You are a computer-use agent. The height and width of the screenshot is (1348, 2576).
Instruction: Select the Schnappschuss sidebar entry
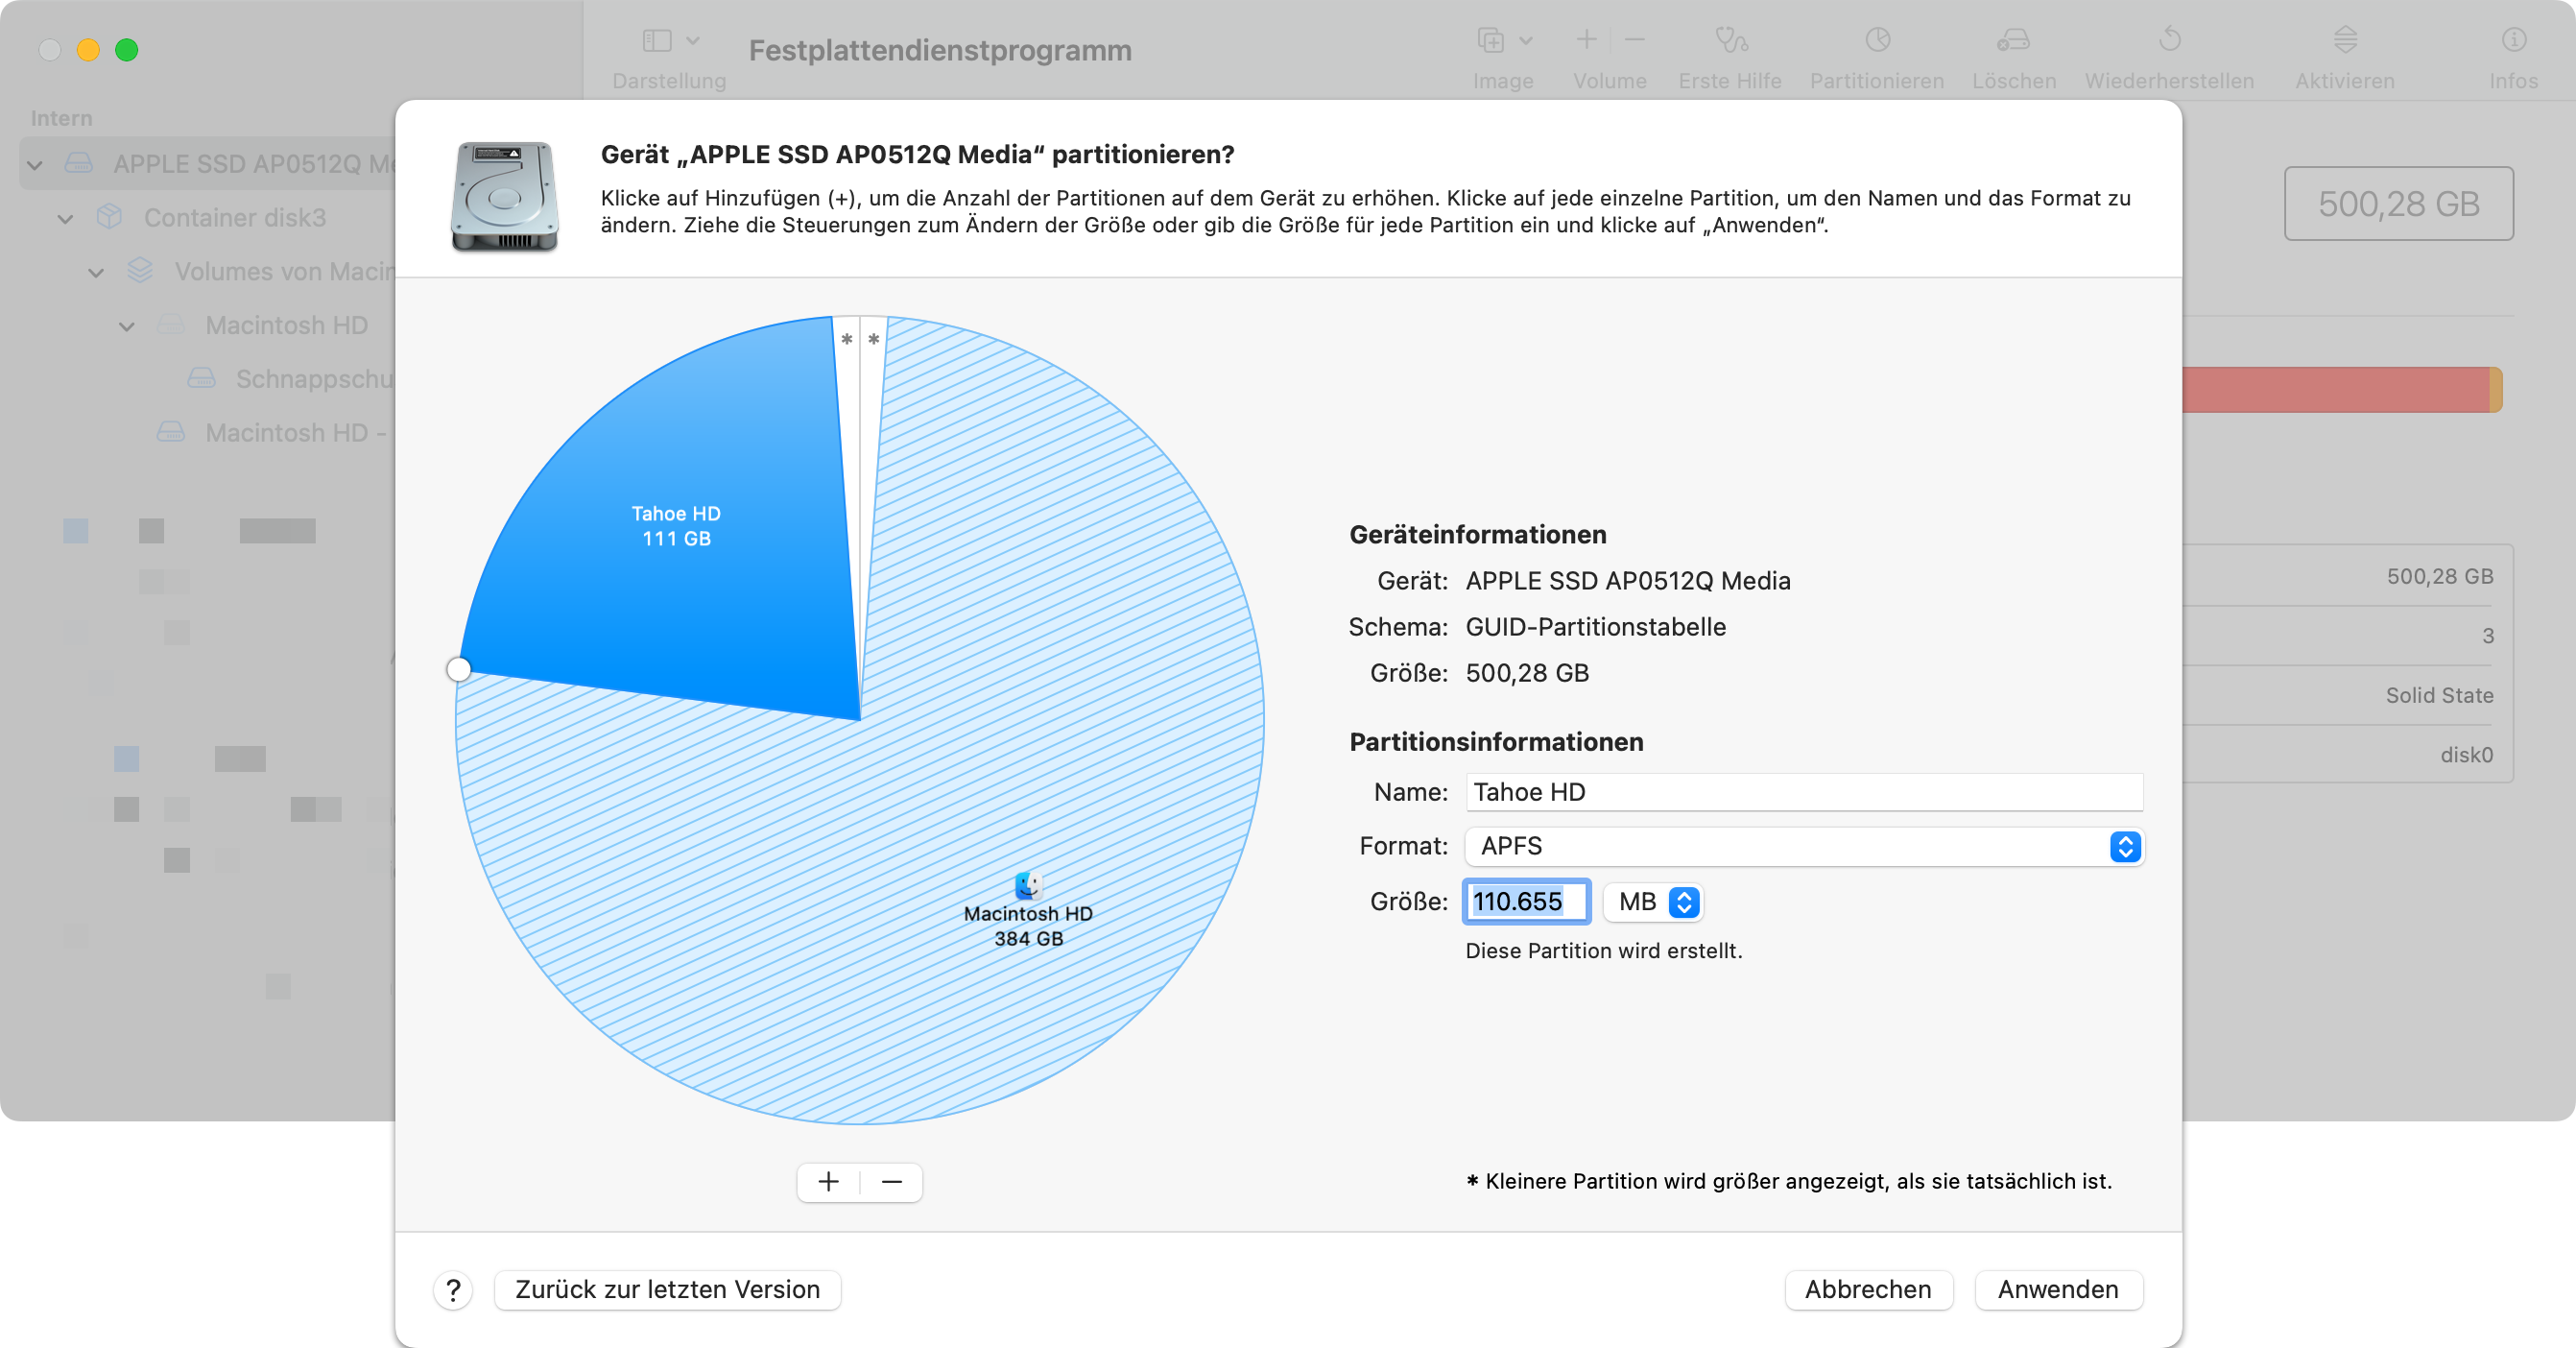tap(290, 379)
